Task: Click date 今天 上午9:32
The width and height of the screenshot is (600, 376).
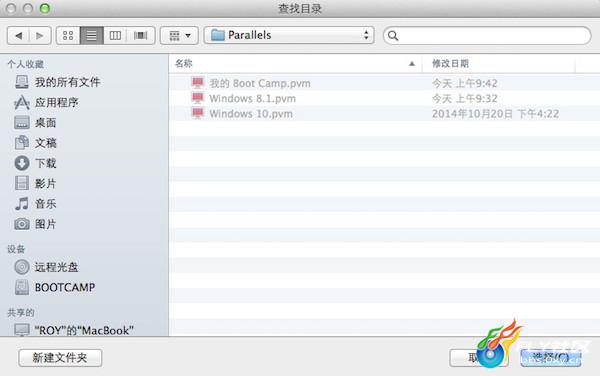Action: pyautogui.click(x=465, y=98)
